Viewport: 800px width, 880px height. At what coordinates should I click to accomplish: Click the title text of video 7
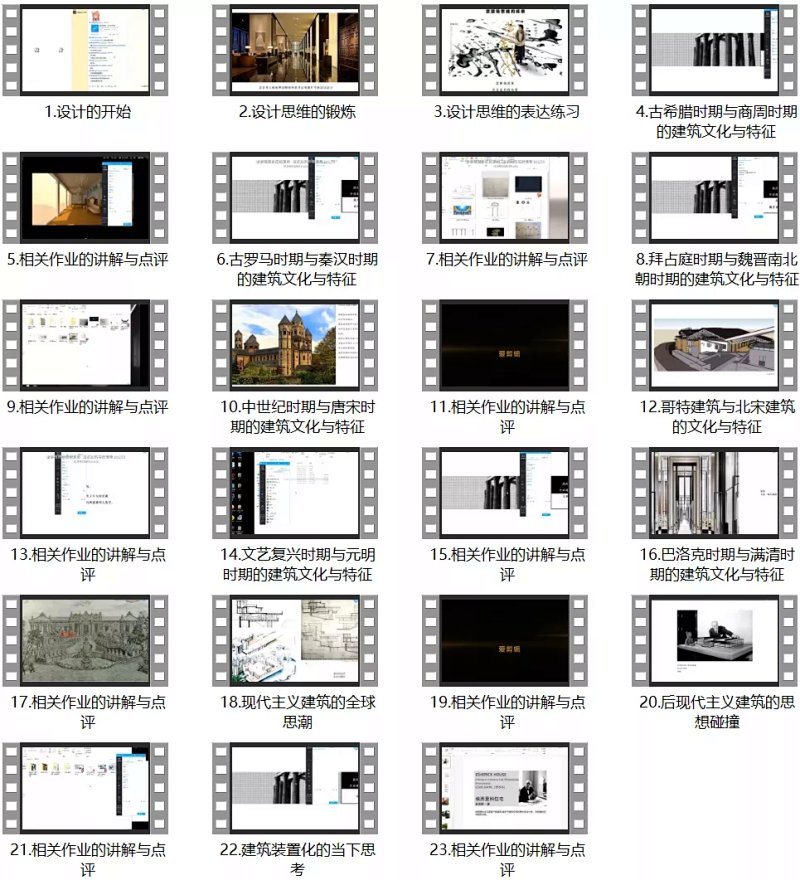tap(506, 259)
